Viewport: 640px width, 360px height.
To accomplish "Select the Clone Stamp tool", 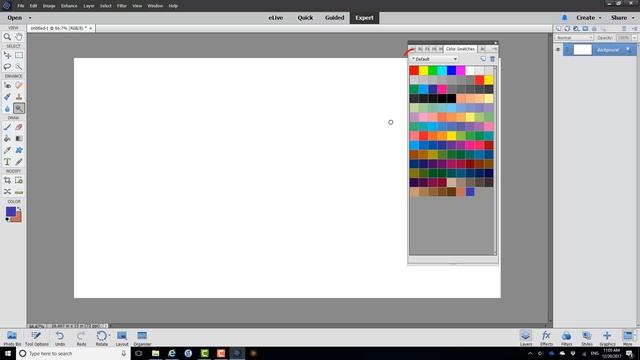I will [19, 97].
